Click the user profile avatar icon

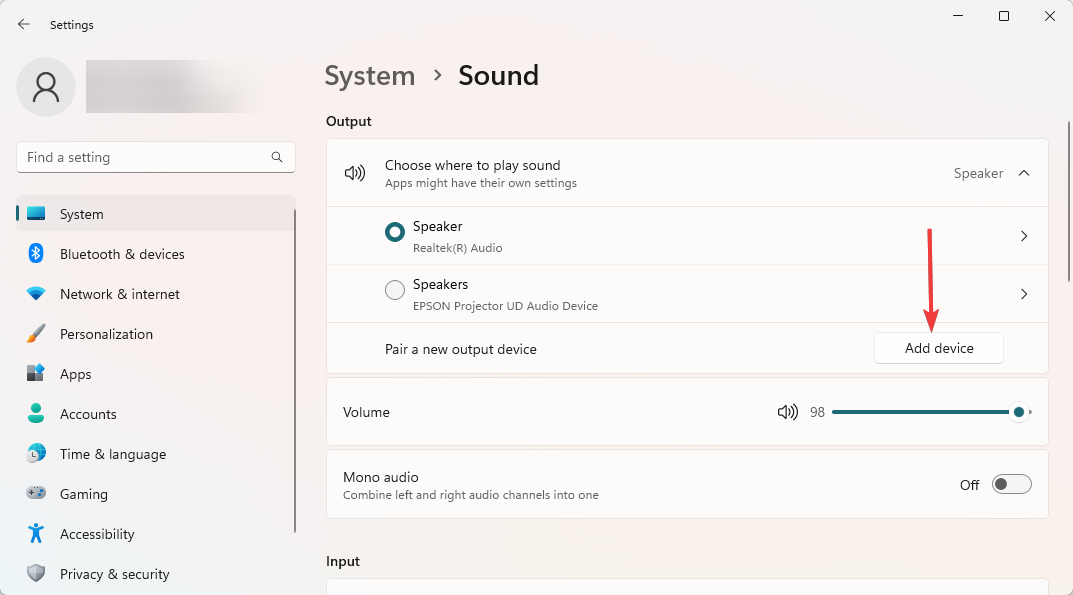(46, 87)
